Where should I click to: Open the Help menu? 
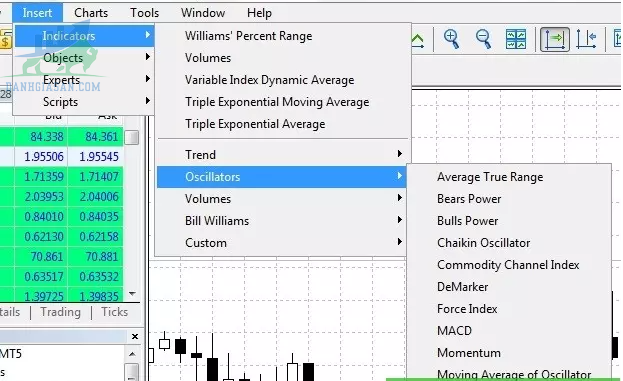point(259,13)
